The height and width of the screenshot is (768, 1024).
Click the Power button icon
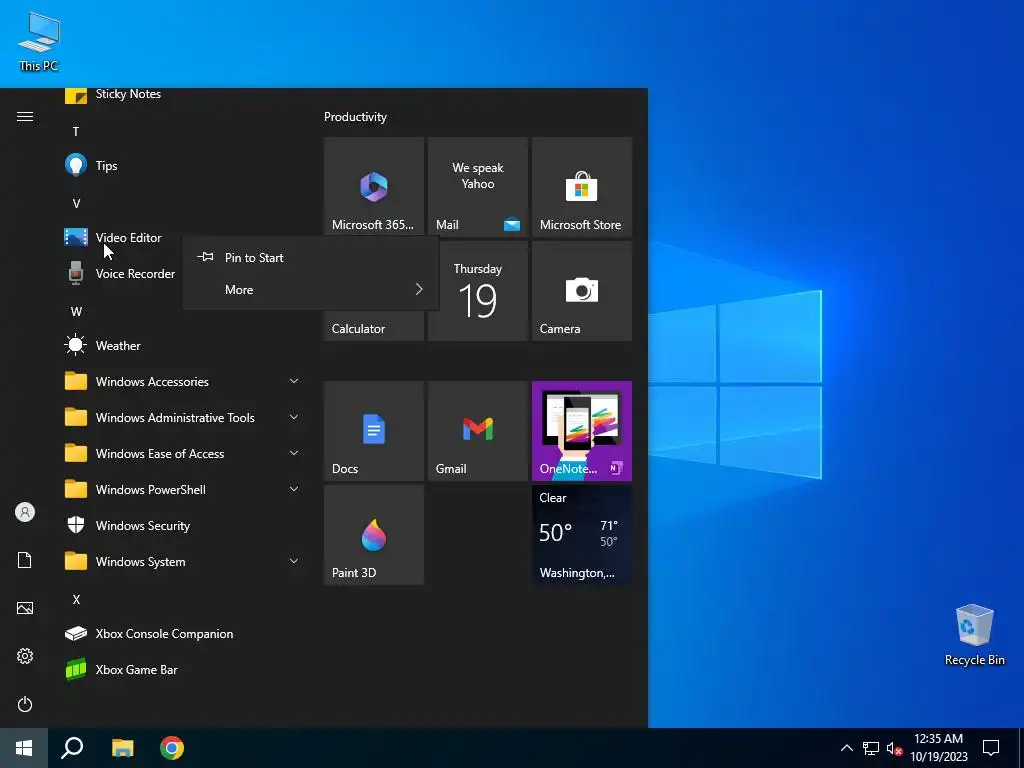pos(25,704)
